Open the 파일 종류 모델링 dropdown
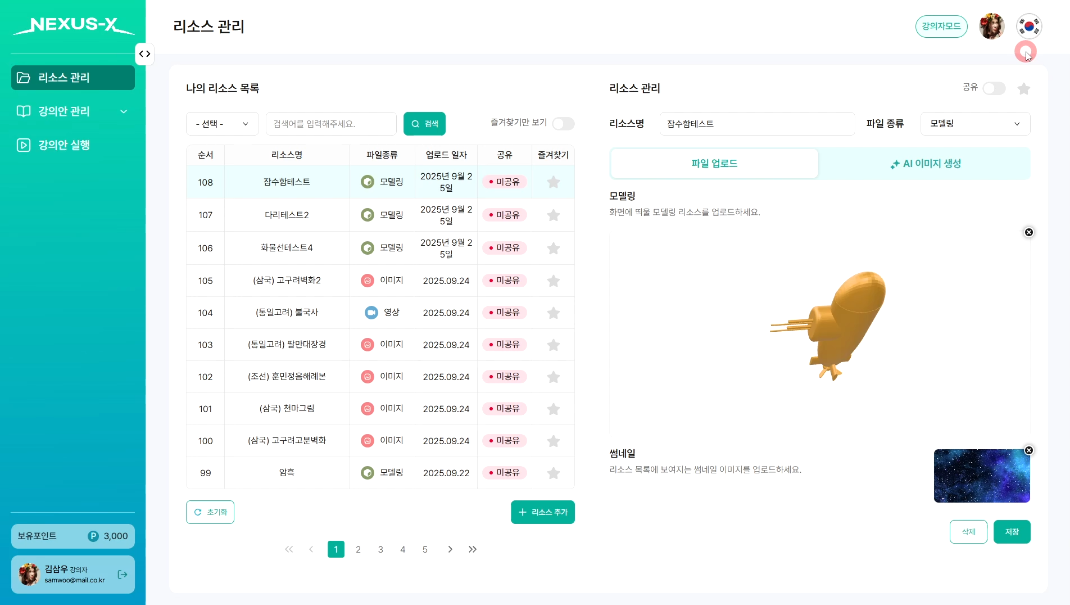 tap(975, 123)
